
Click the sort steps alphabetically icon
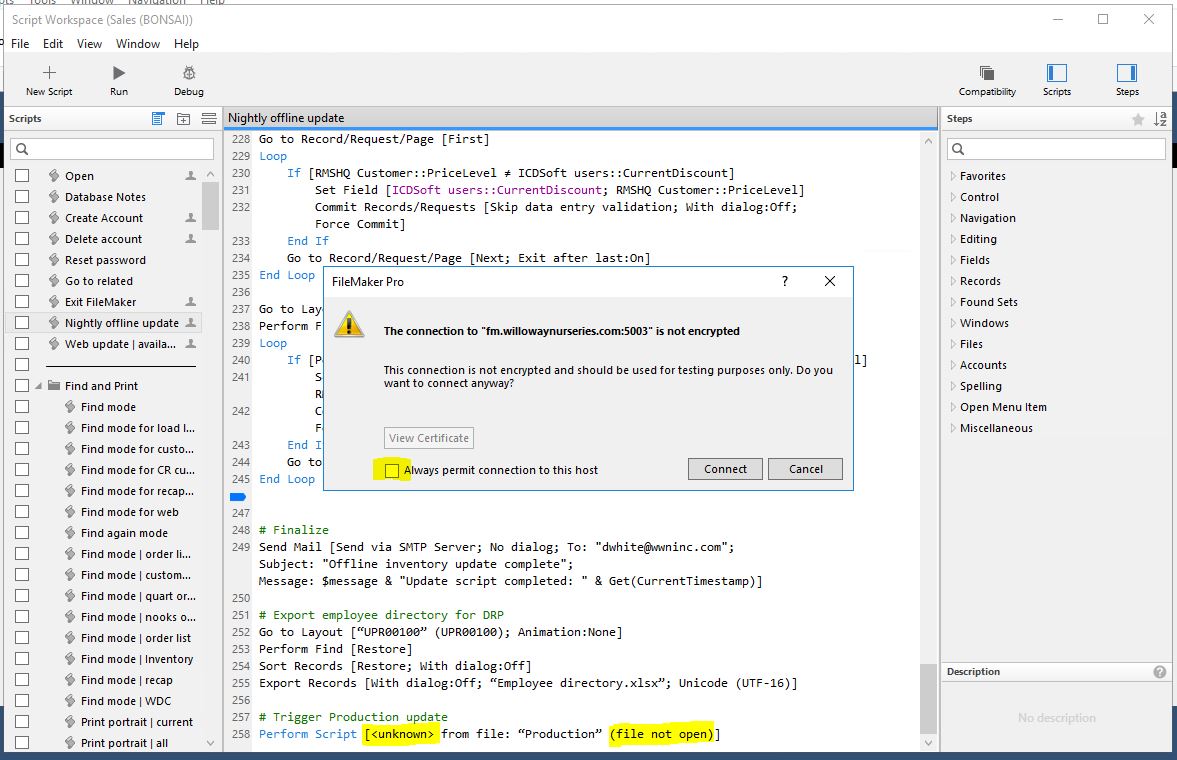pyautogui.click(x=1160, y=119)
